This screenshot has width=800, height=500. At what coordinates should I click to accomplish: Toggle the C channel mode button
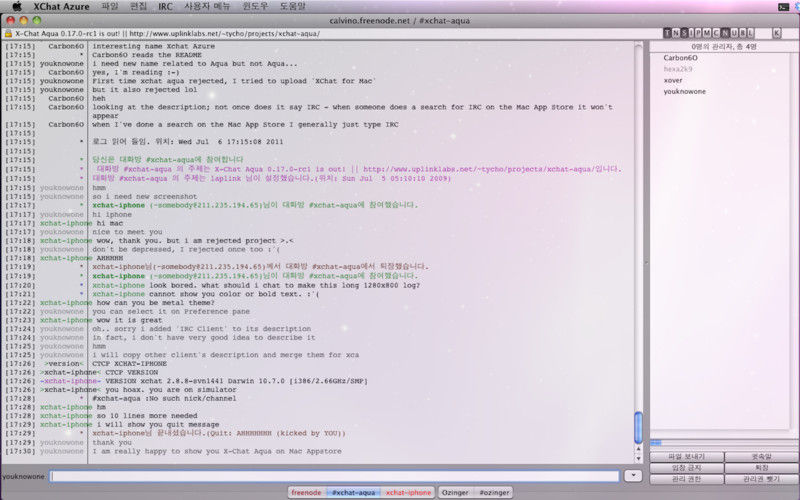tap(716, 33)
